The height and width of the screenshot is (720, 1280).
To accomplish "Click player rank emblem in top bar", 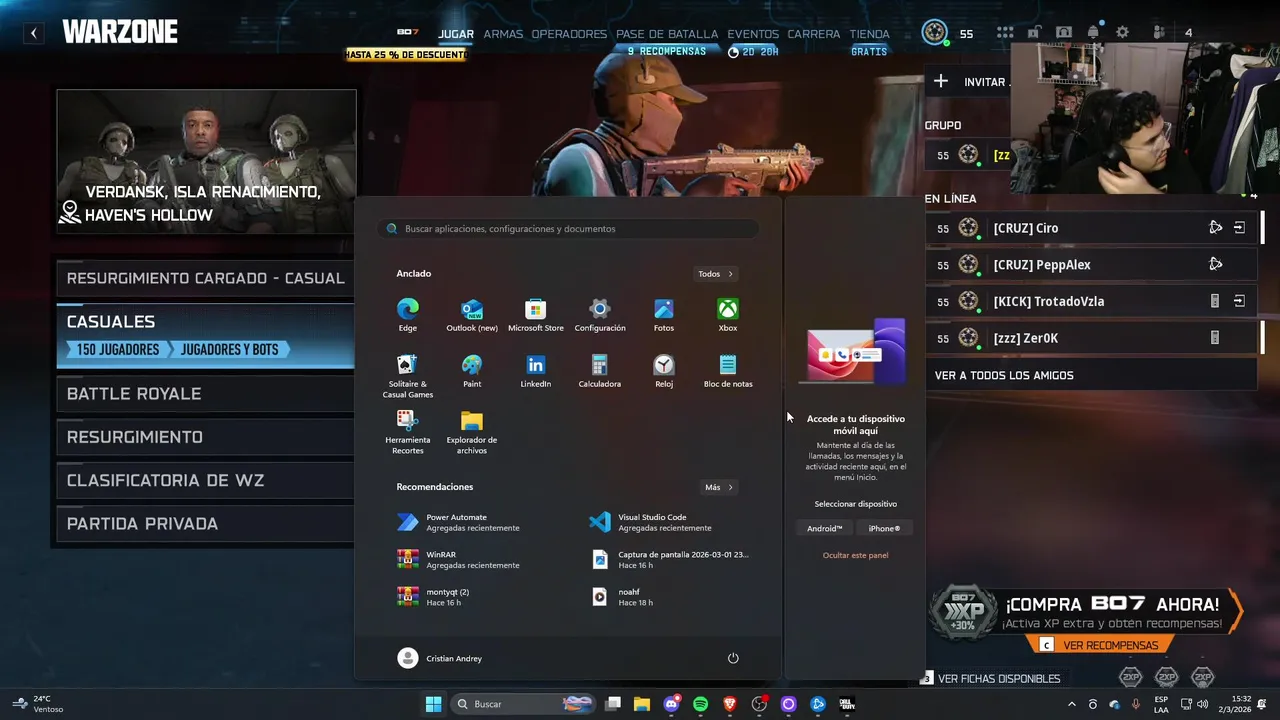I will [x=934, y=33].
